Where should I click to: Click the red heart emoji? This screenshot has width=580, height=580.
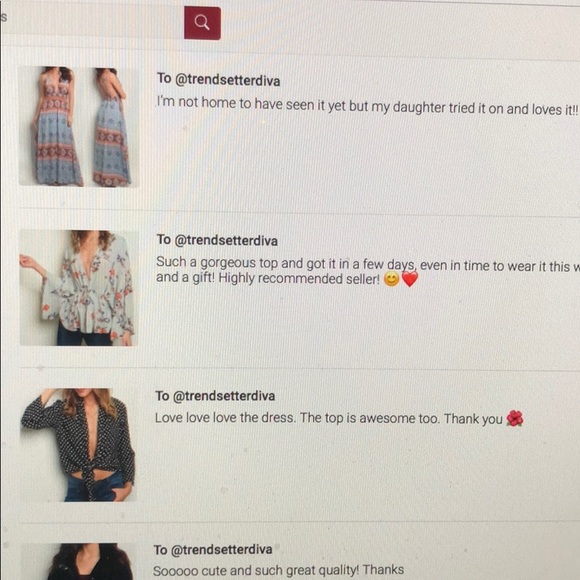coord(409,279)
